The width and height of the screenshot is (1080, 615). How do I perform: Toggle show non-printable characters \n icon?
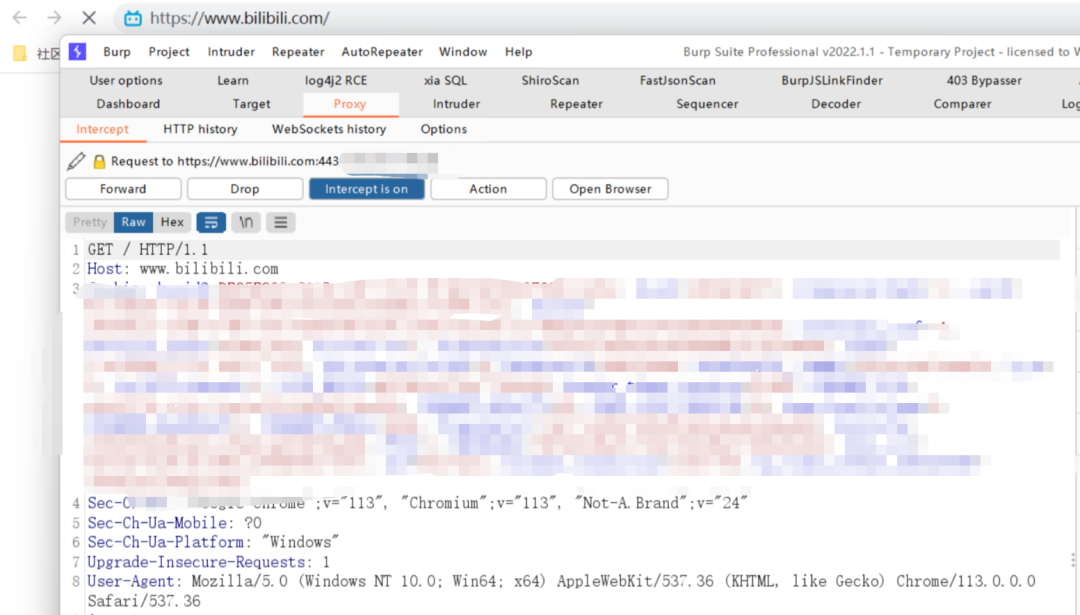coord(246,222)
